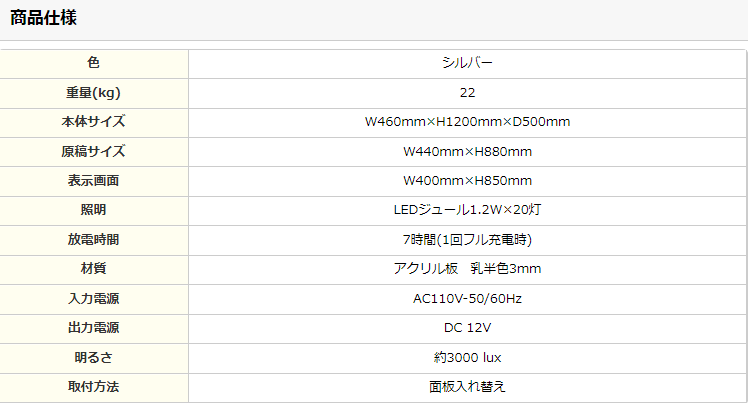Image resolution: width=748 pixels, height=403 pixels.
Task: Click the 商品仕様 heading
Action: pyautogui.click(x=43, y=18)
